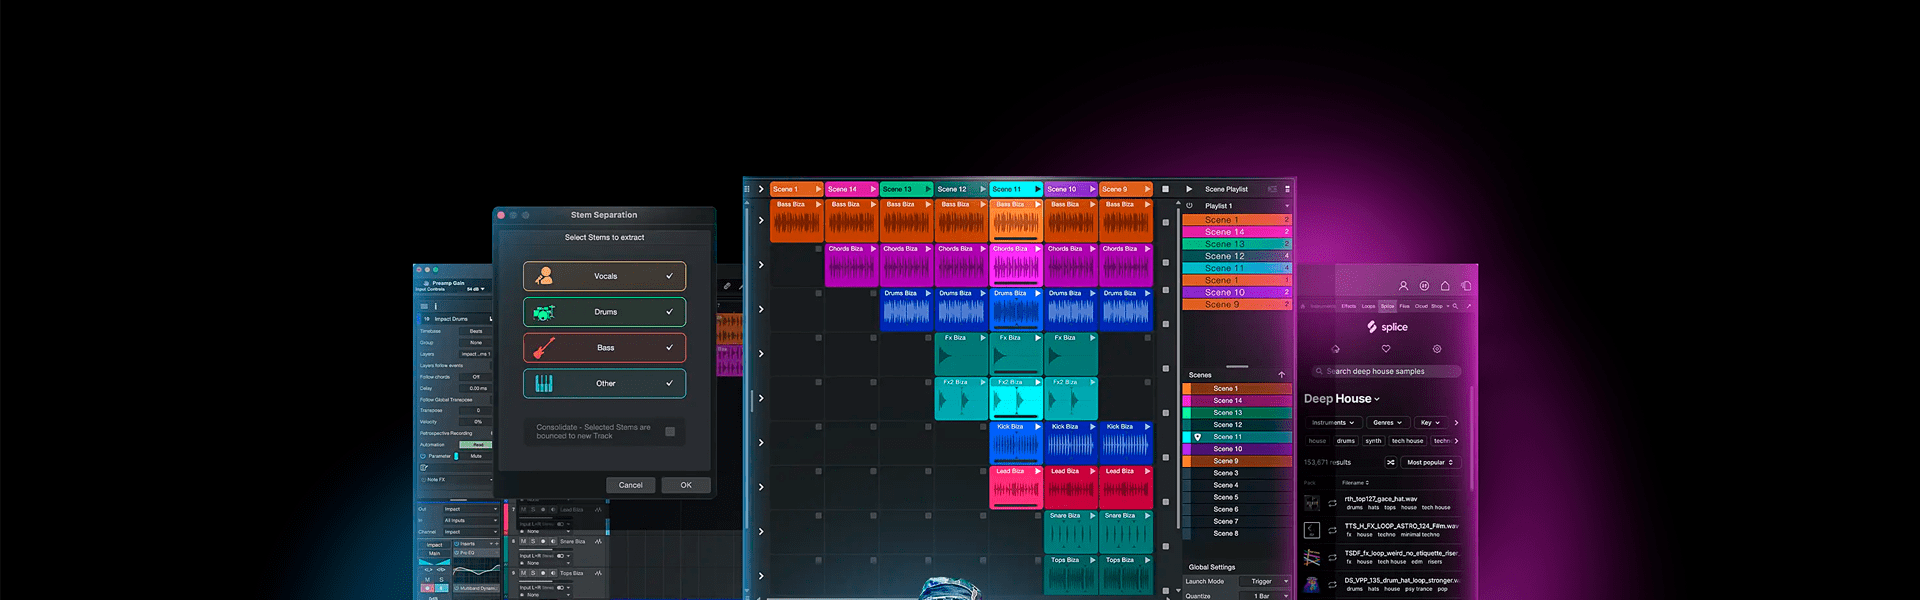Screen dimensions: 1920x600
Task: Expand the first launcher track row arrow
Action: pyautogui.click(x=761, y=220)
